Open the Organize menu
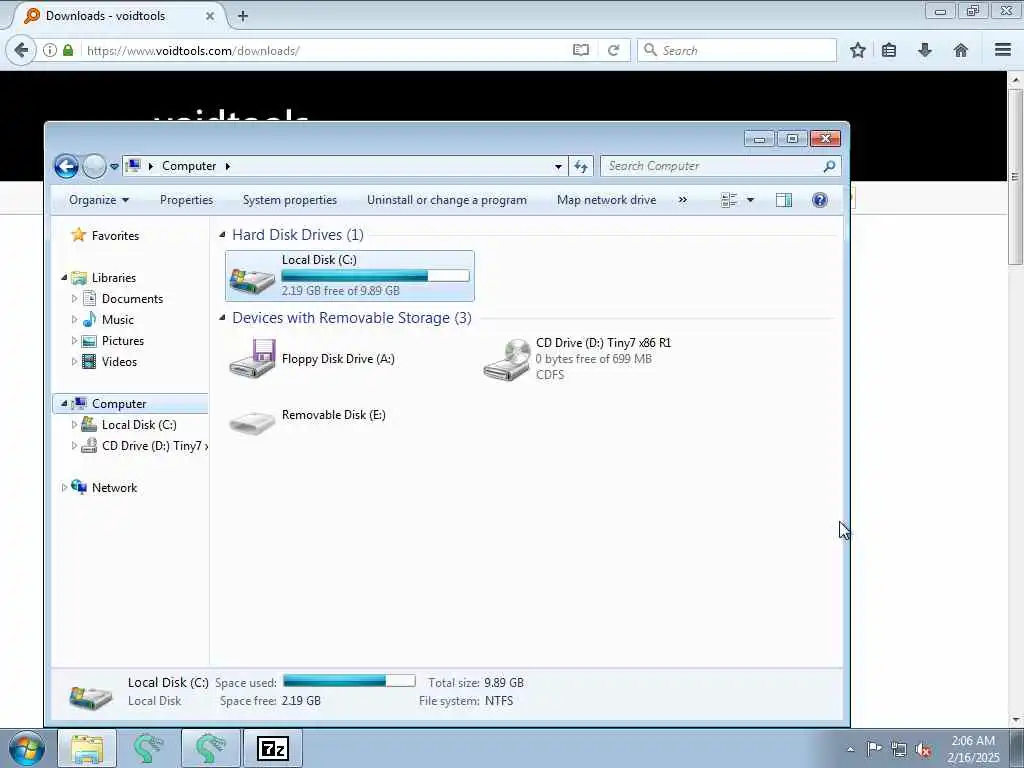 (x=99, y=200)
